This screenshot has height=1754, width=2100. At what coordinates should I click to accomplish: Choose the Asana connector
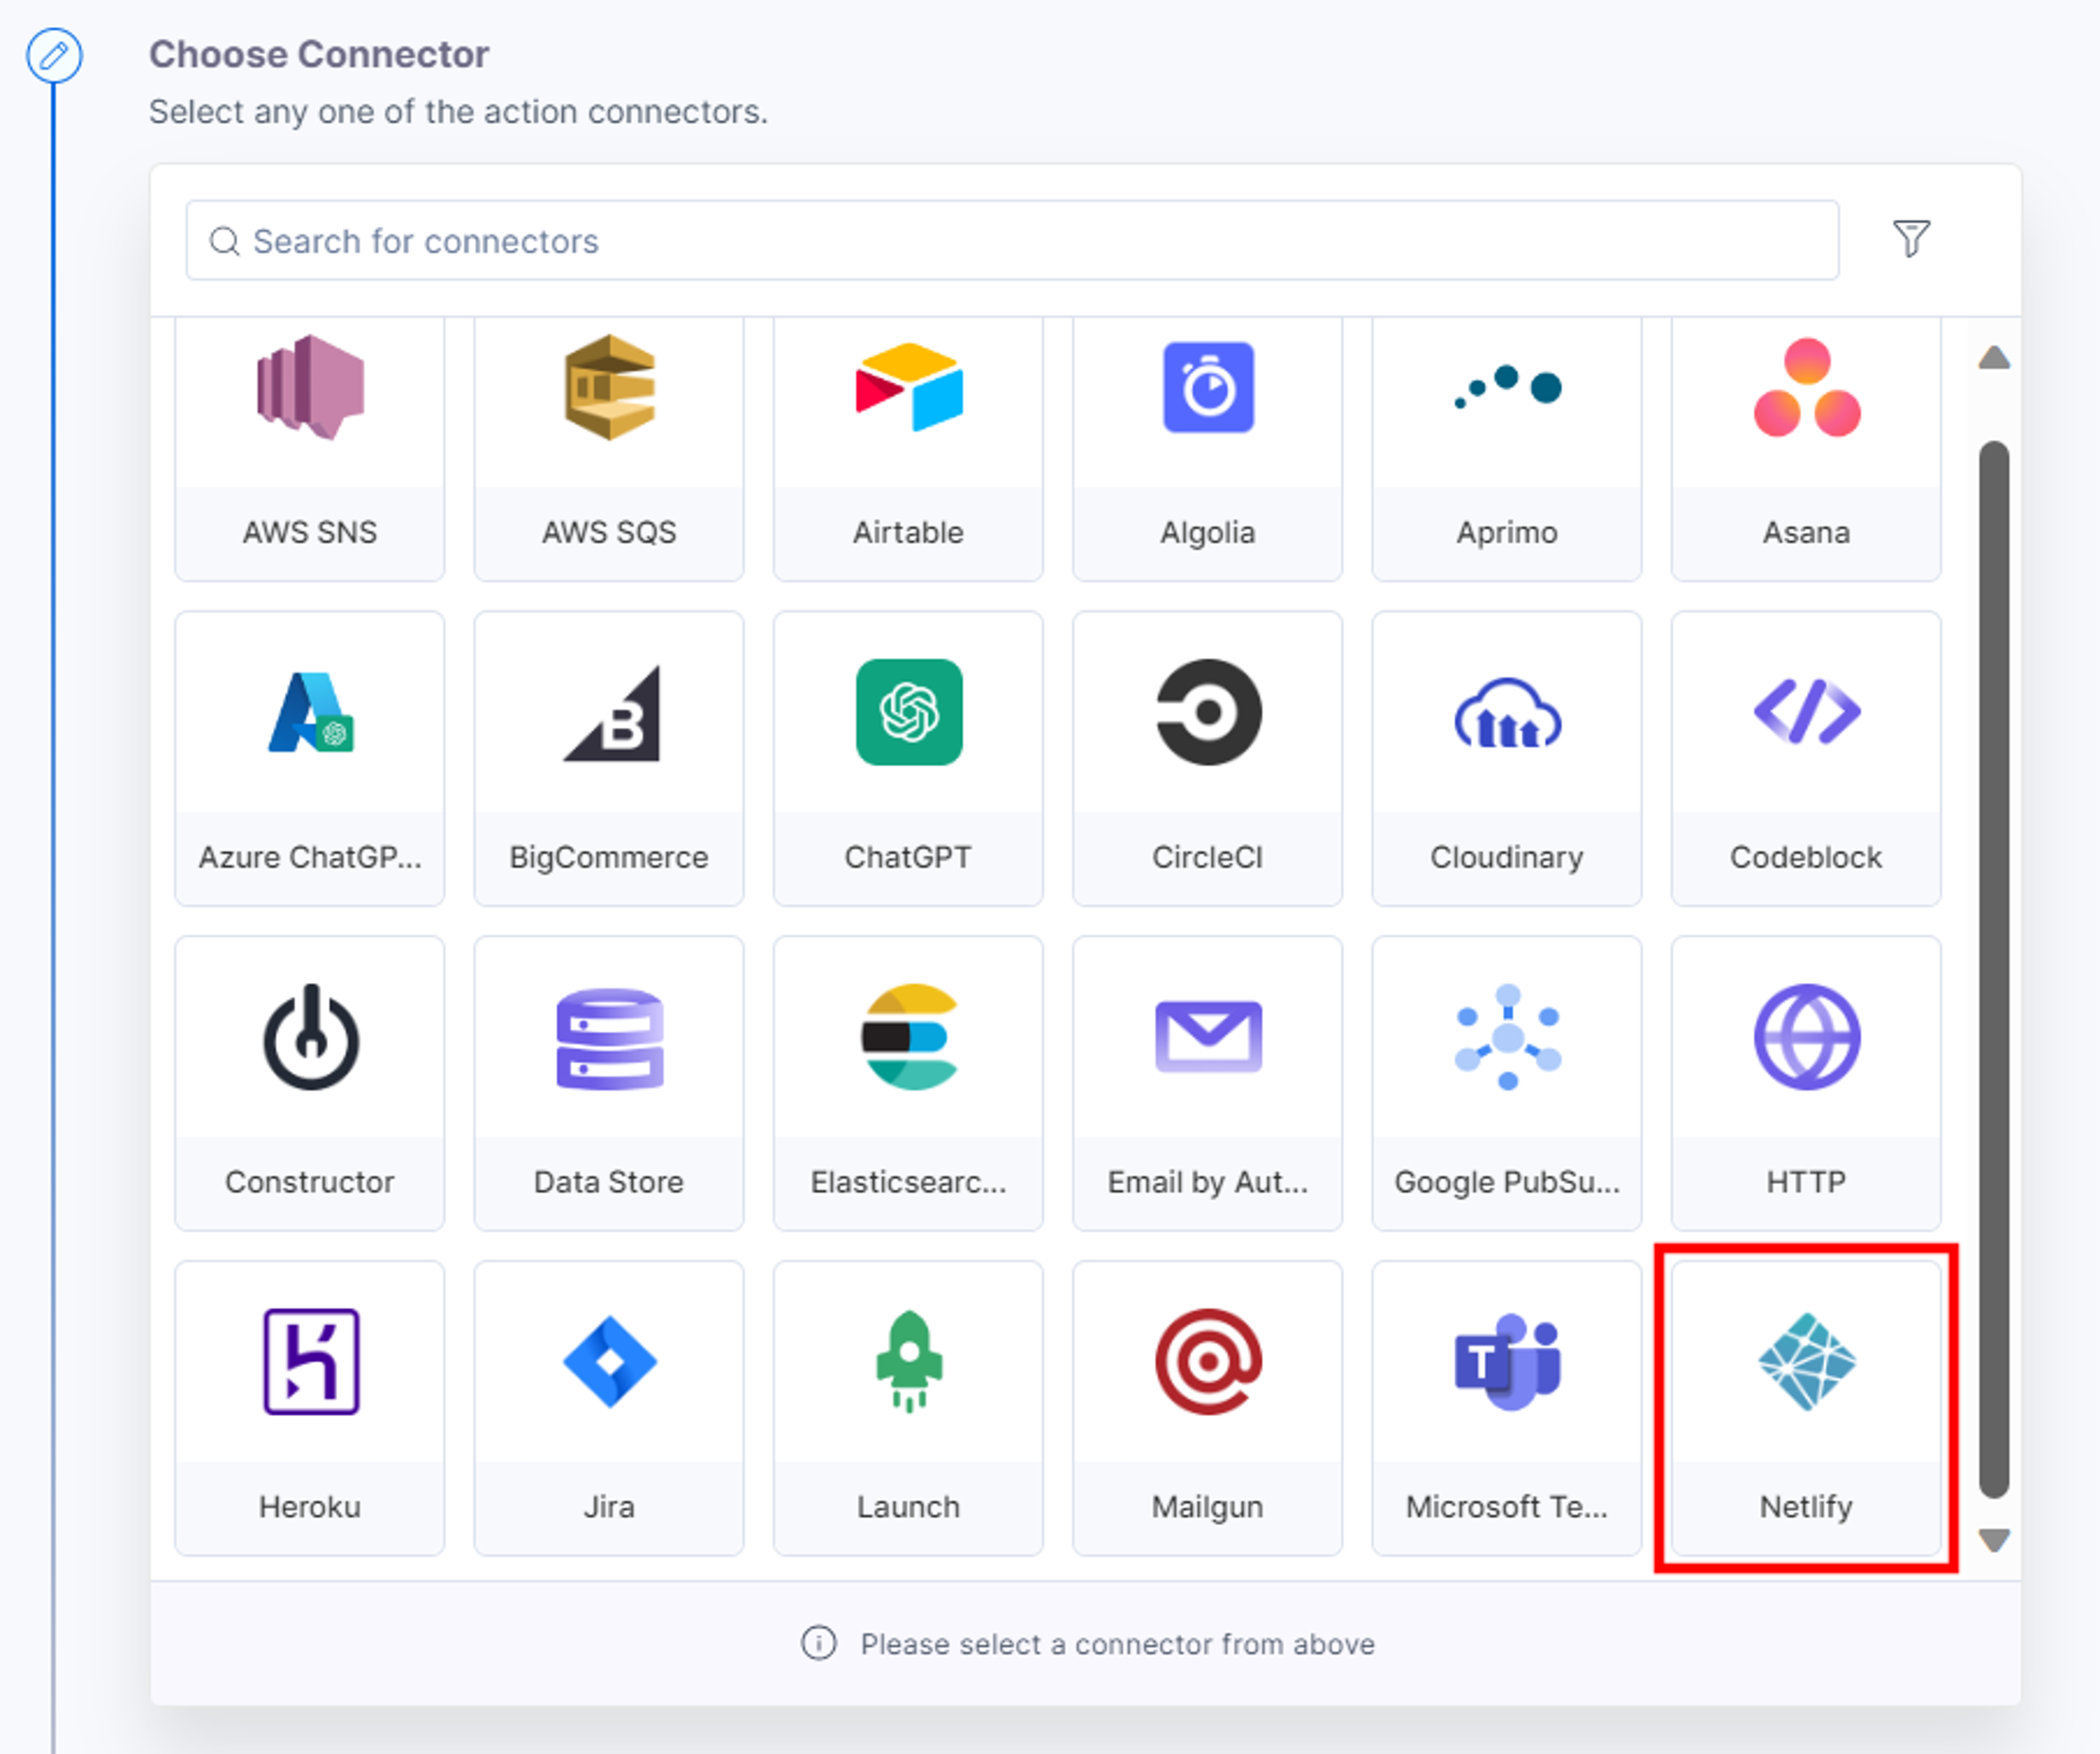(1806, 448)
